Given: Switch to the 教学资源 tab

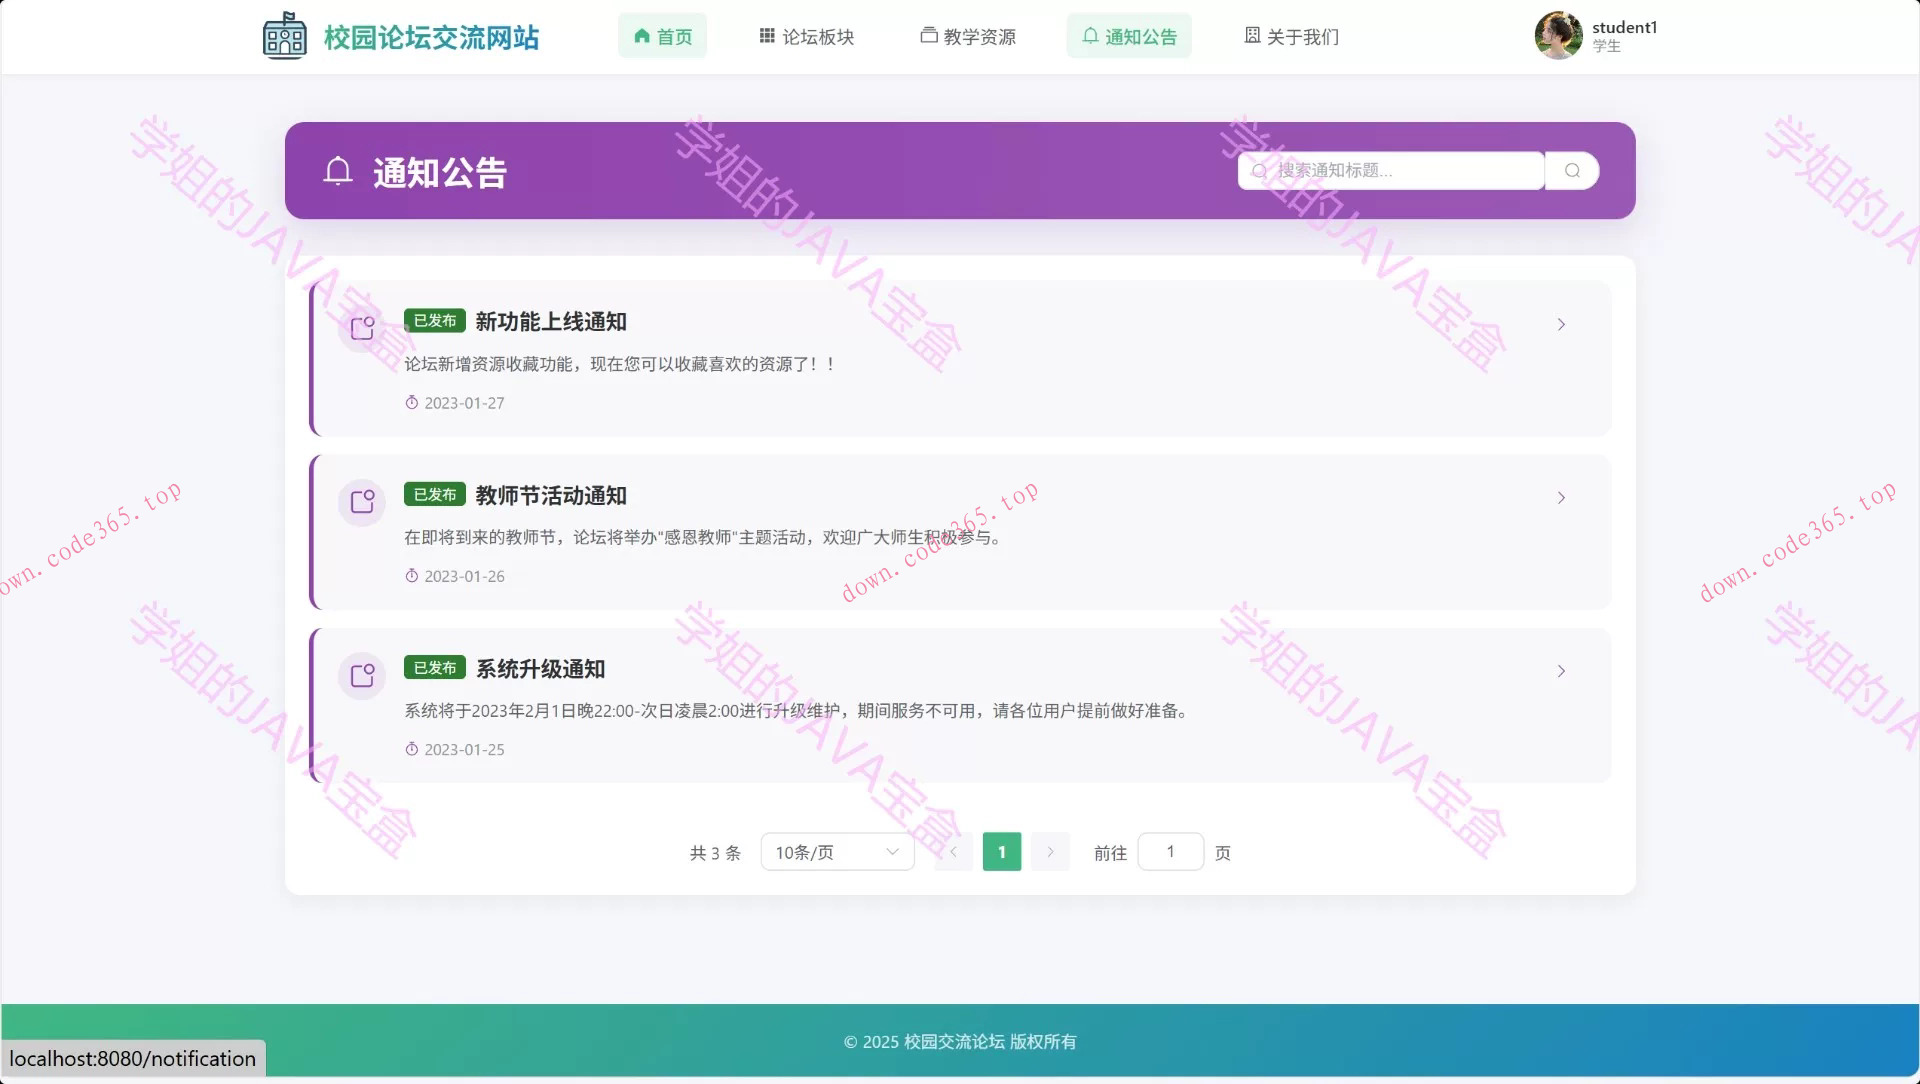Looking at the screenshot, I should click(x=967, y=36).
